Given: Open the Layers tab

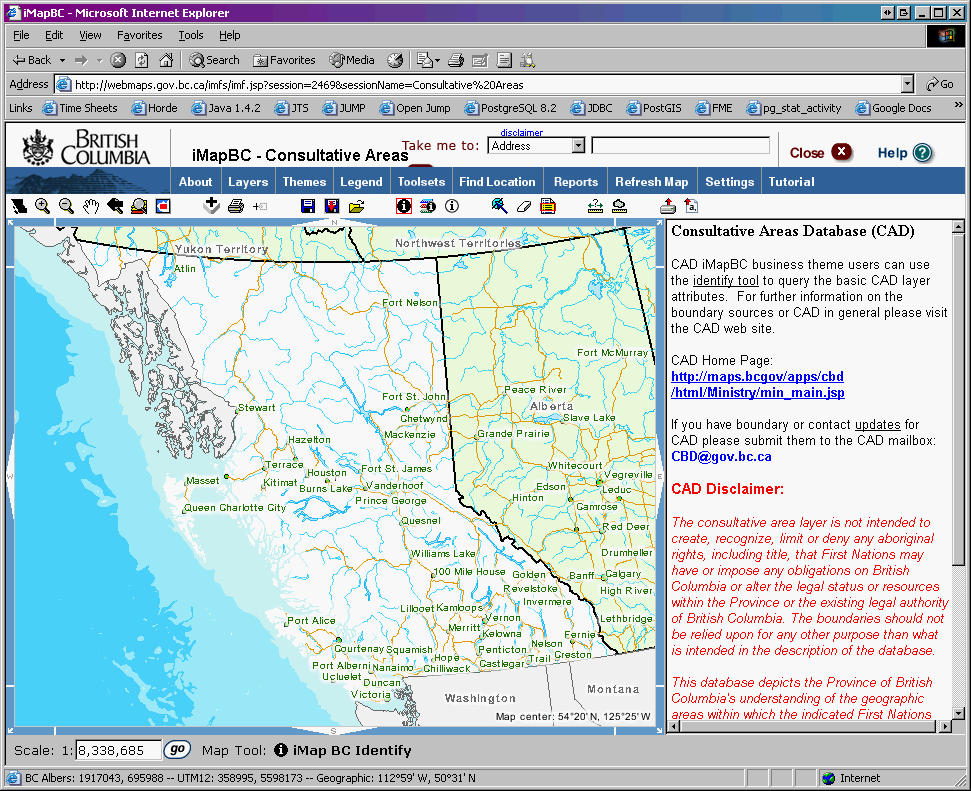Looking at the screenshot, I should pyautogui.click(x=248, y=182).
